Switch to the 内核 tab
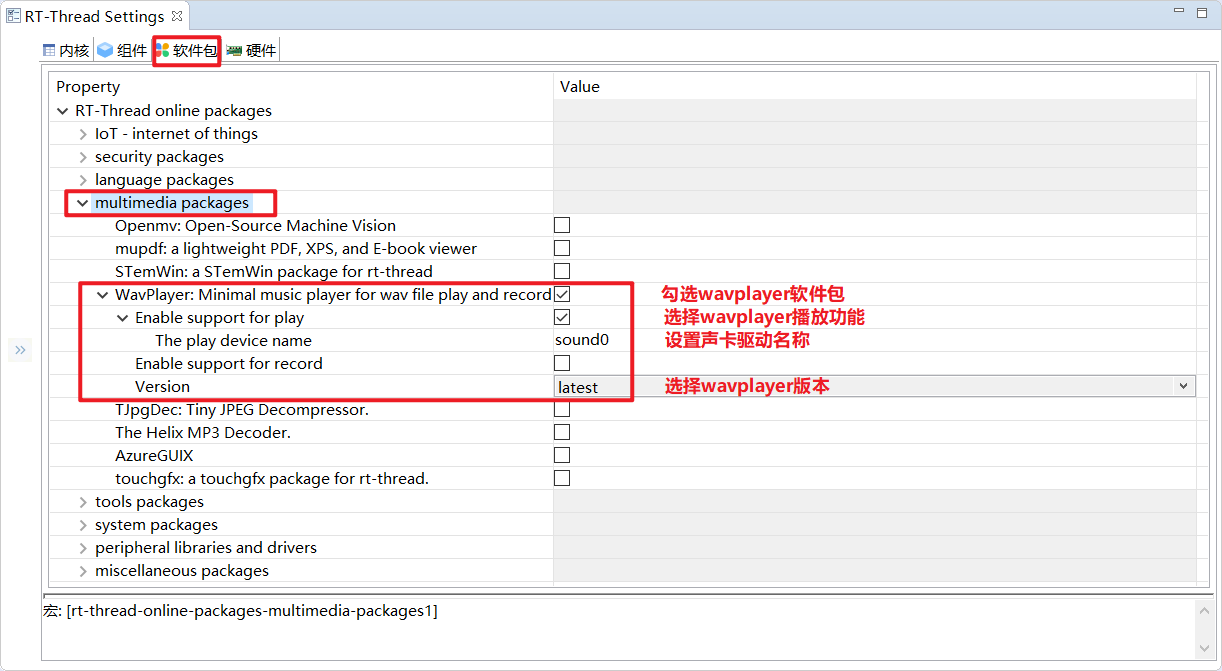Image resolution: width=1222 pixels, height=671 pixels. click(66, 50)
